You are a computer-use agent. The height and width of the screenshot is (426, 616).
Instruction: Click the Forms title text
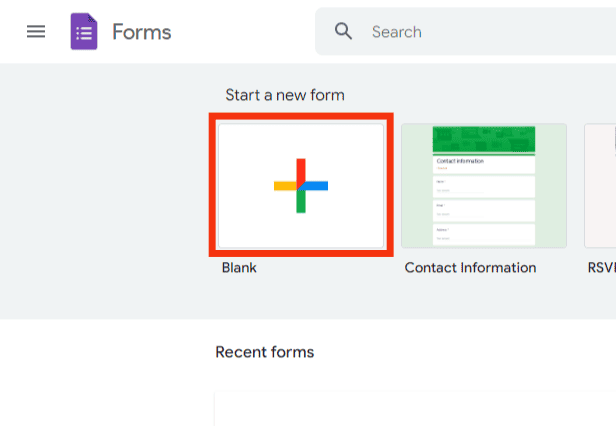(x=142, y=32)
